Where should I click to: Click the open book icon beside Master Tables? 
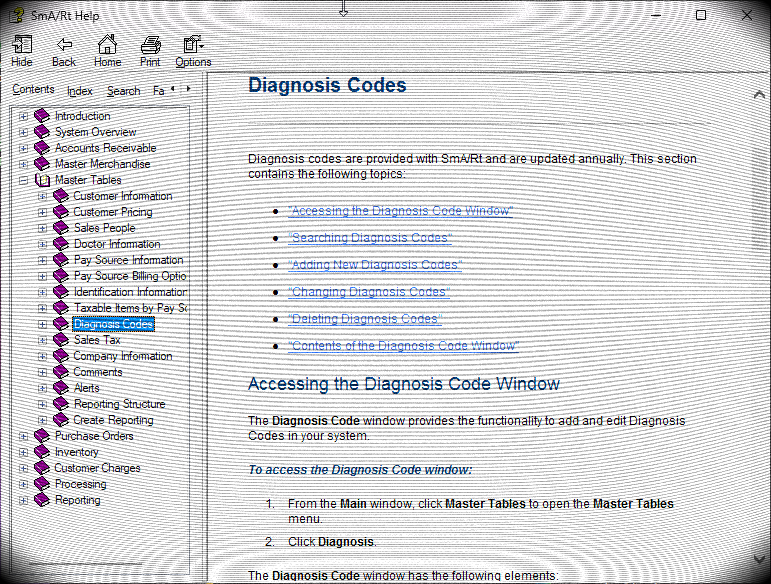[43, 180]
